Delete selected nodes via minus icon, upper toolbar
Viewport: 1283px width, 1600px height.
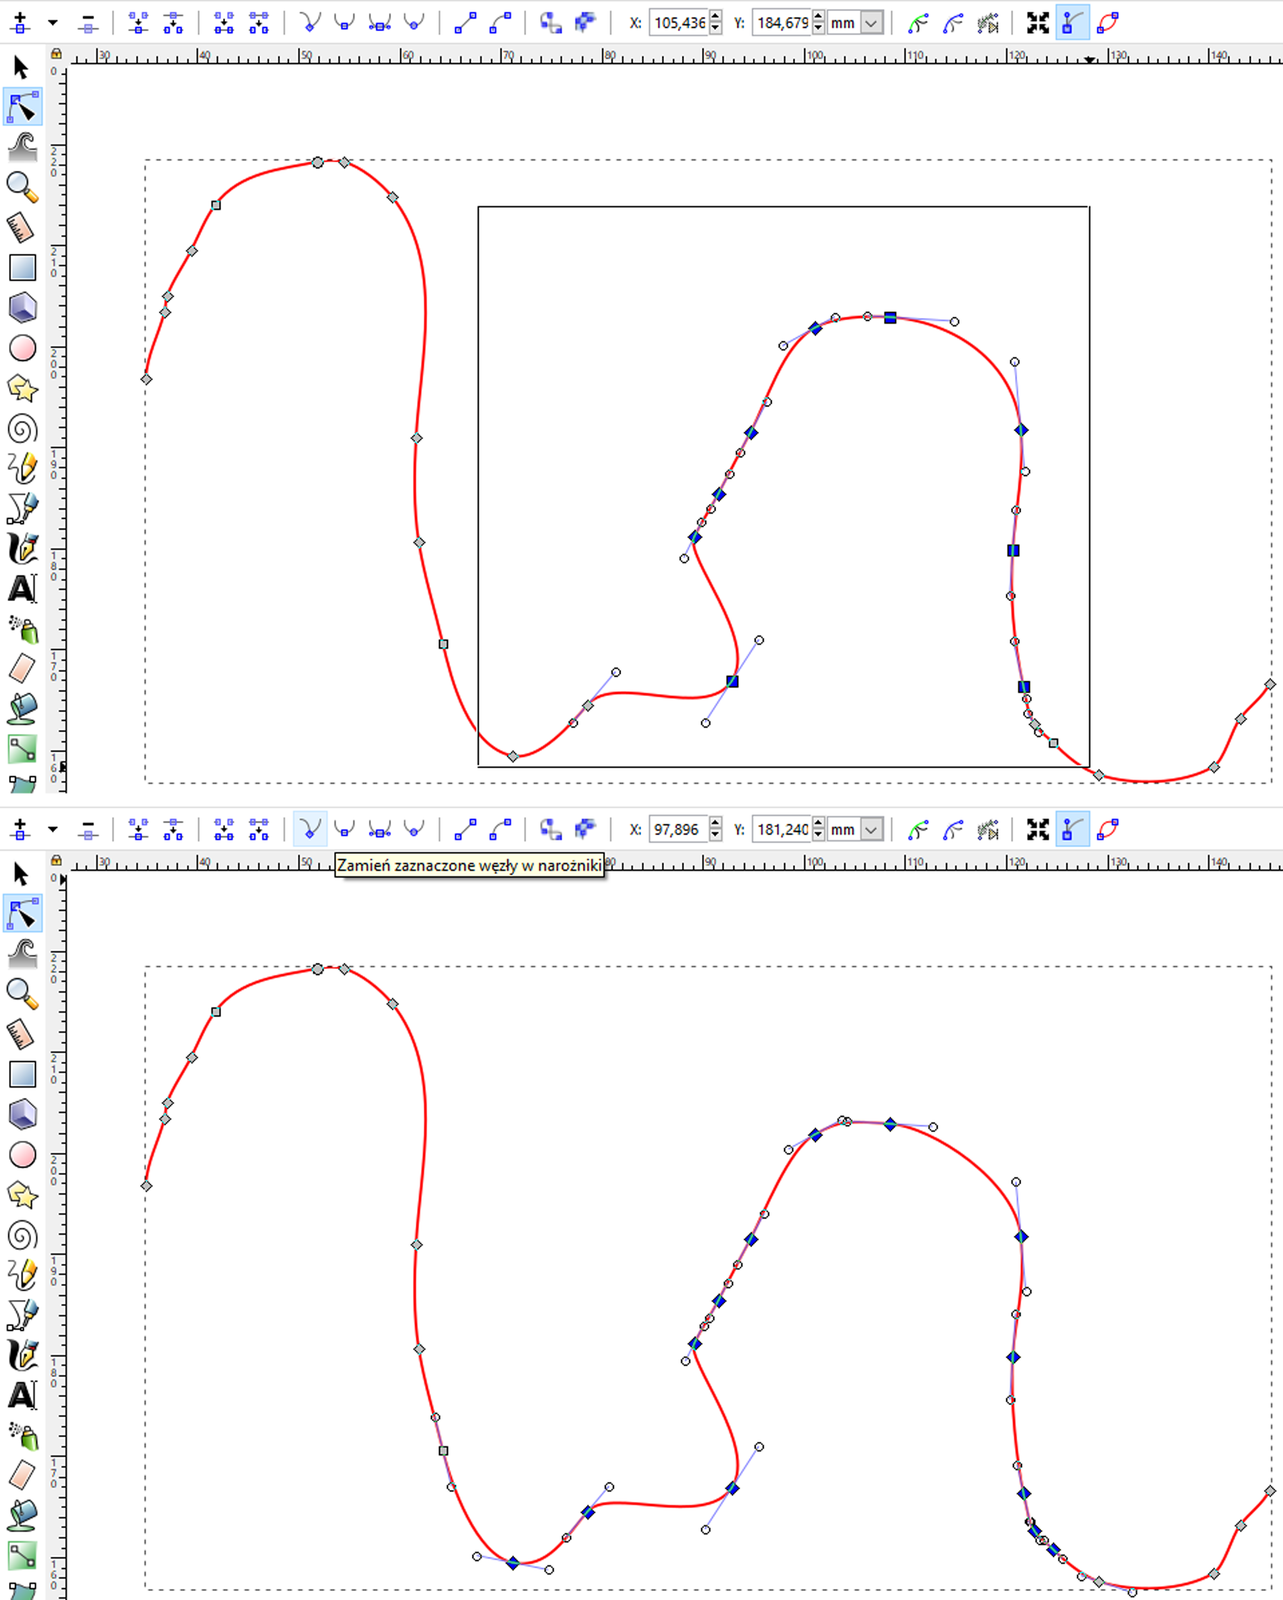point(88,22)
